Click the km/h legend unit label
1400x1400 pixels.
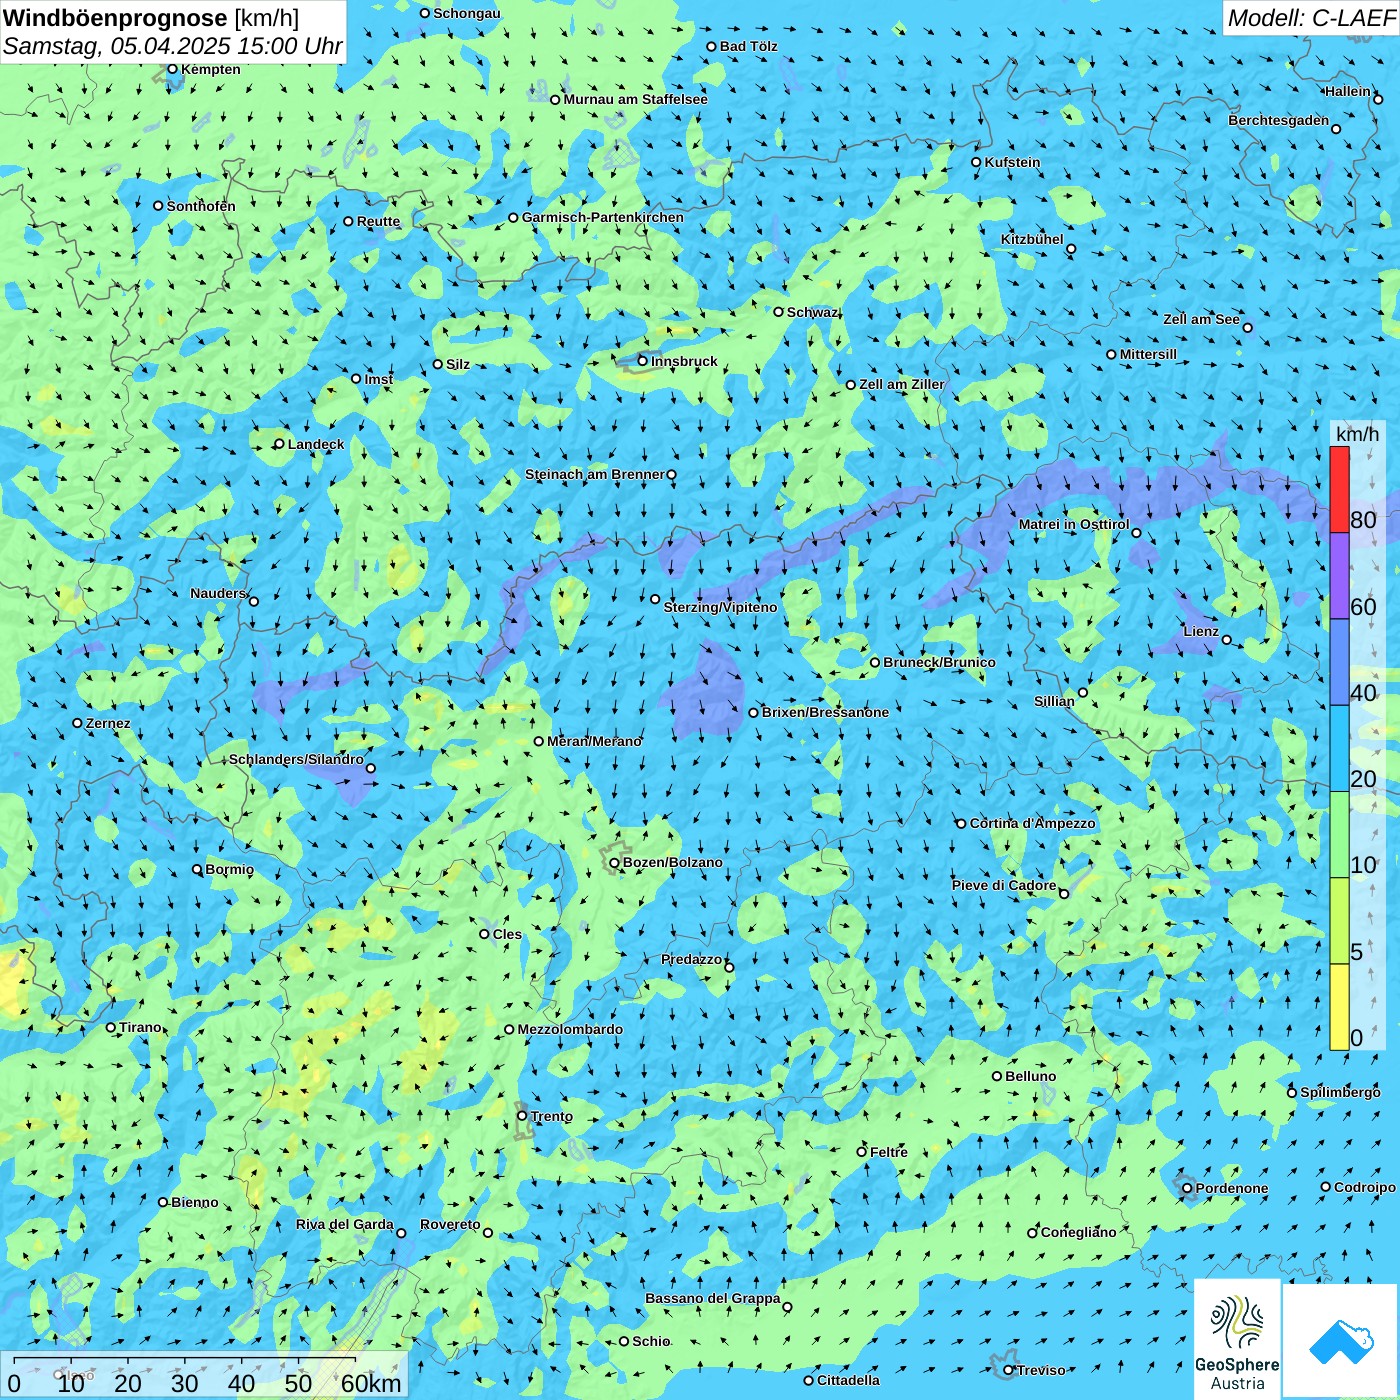click(1357, 434)
